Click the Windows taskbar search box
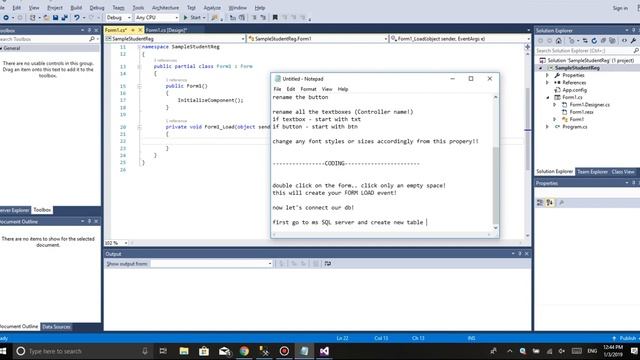This screenshot has height=360, width=640. [82, 351]
